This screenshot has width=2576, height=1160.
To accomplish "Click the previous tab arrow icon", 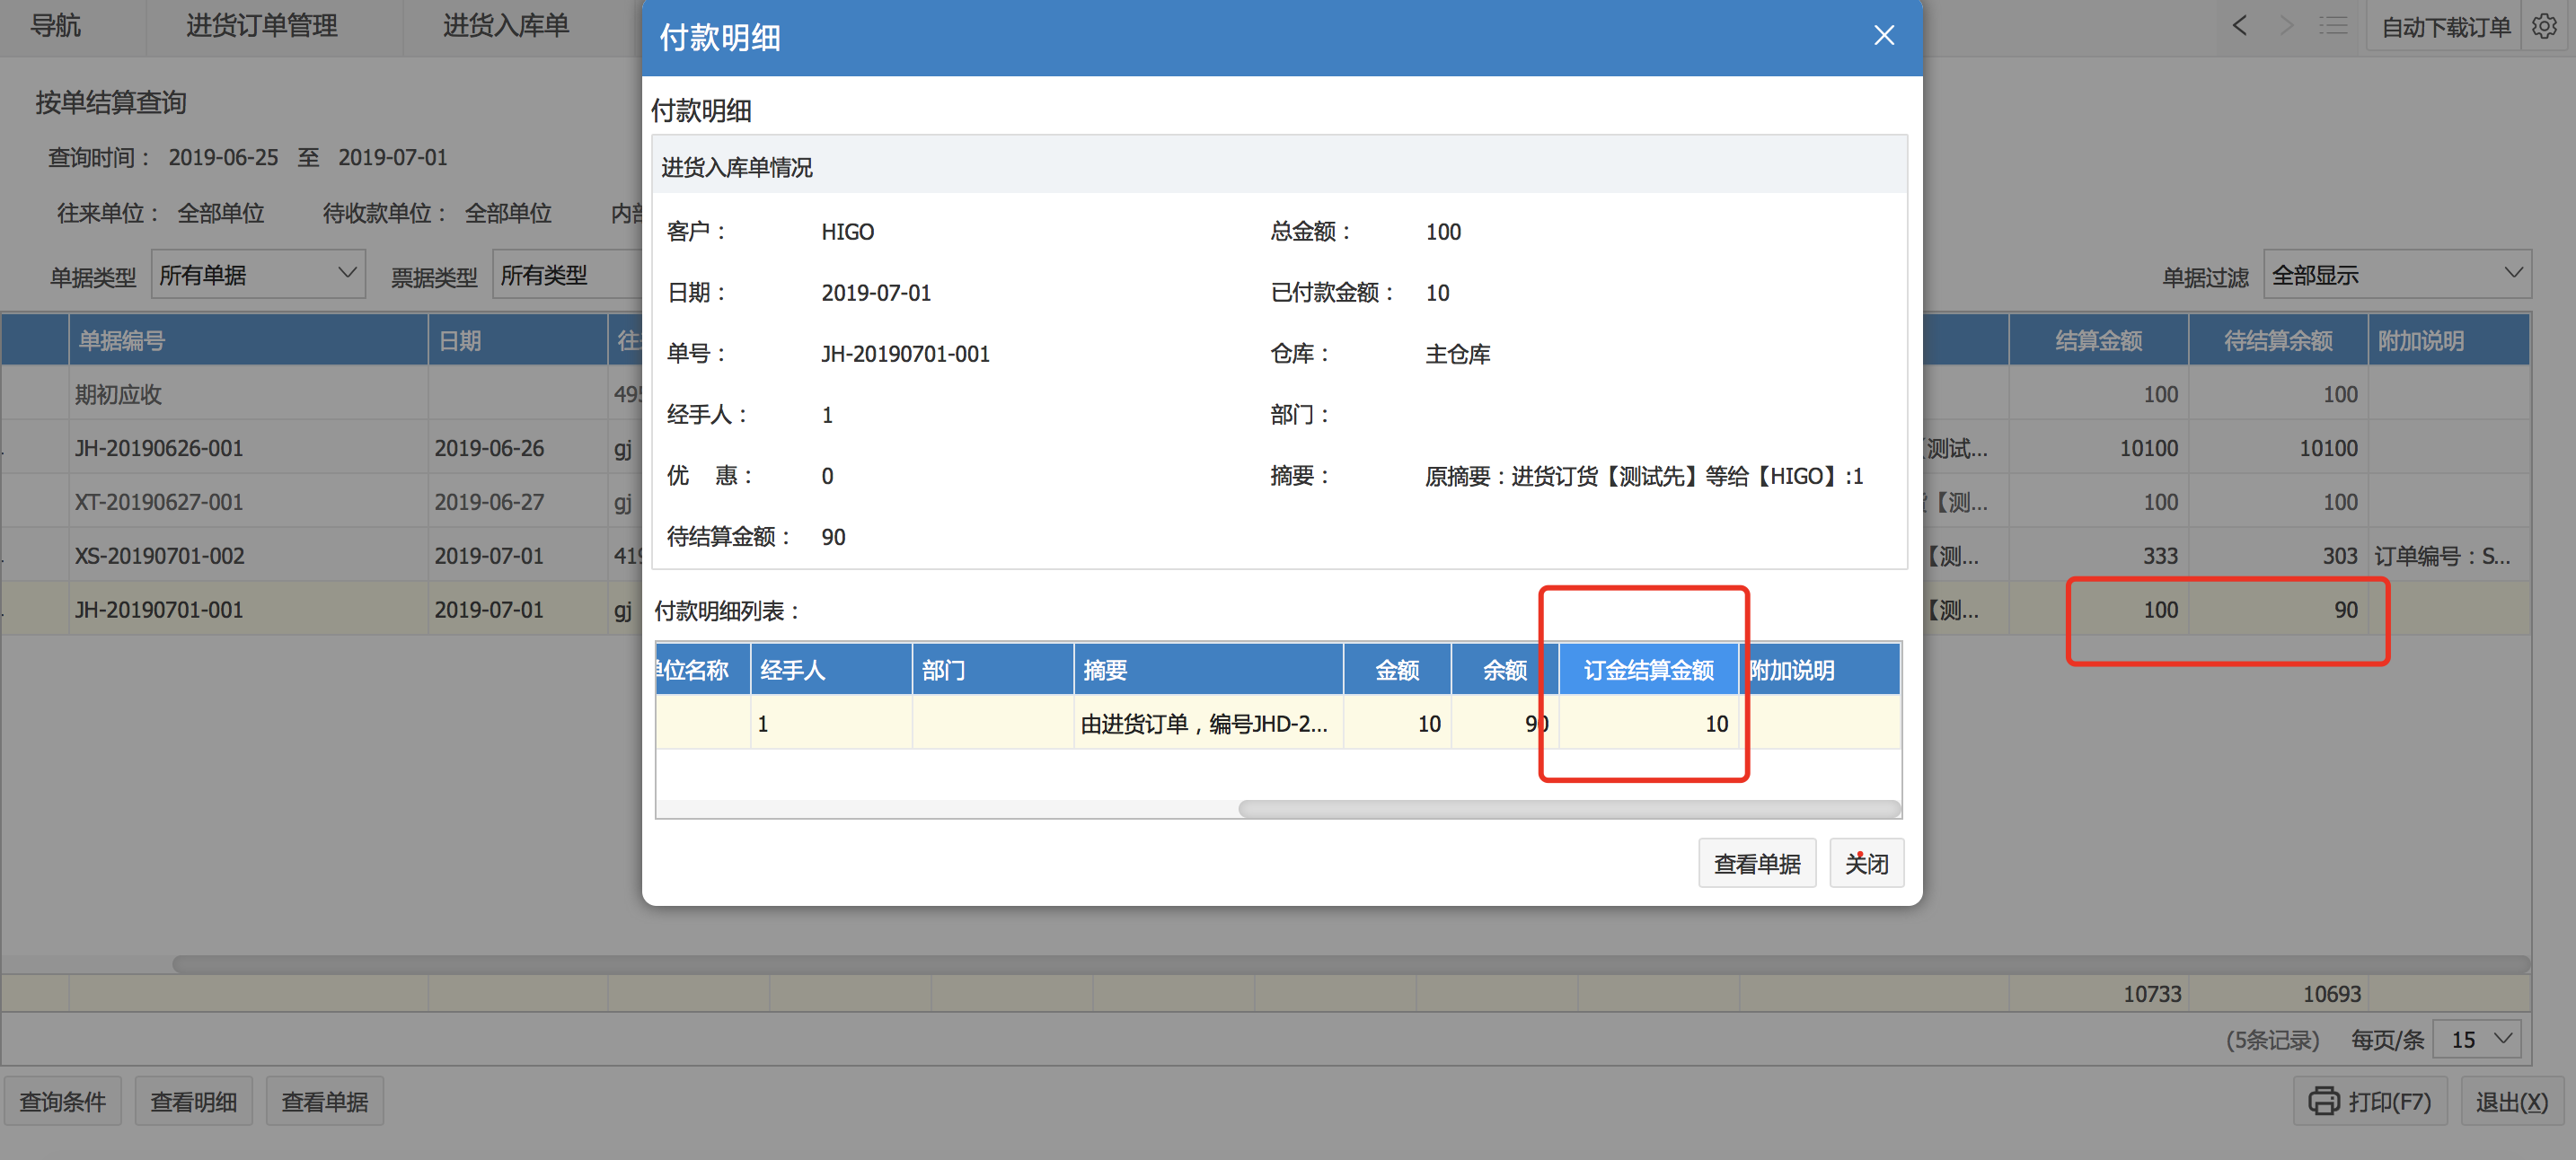I will [2240, 26].
